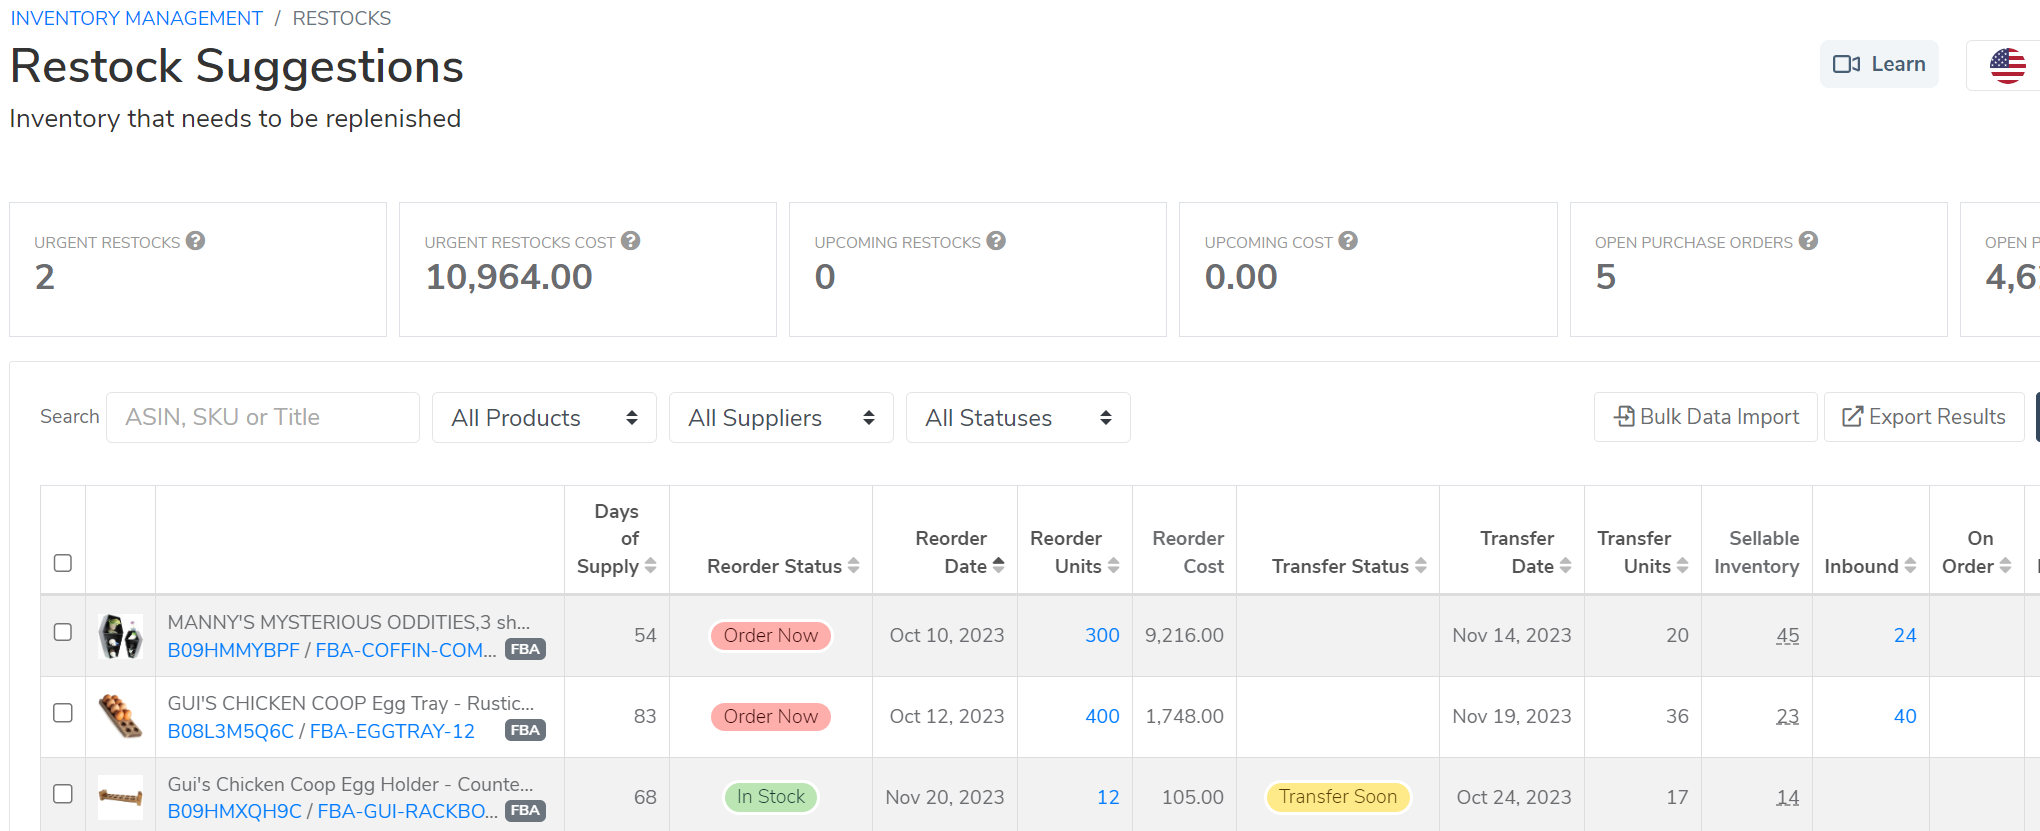
Task: Sort by On Order column arrows
Action: point(2005,566)
